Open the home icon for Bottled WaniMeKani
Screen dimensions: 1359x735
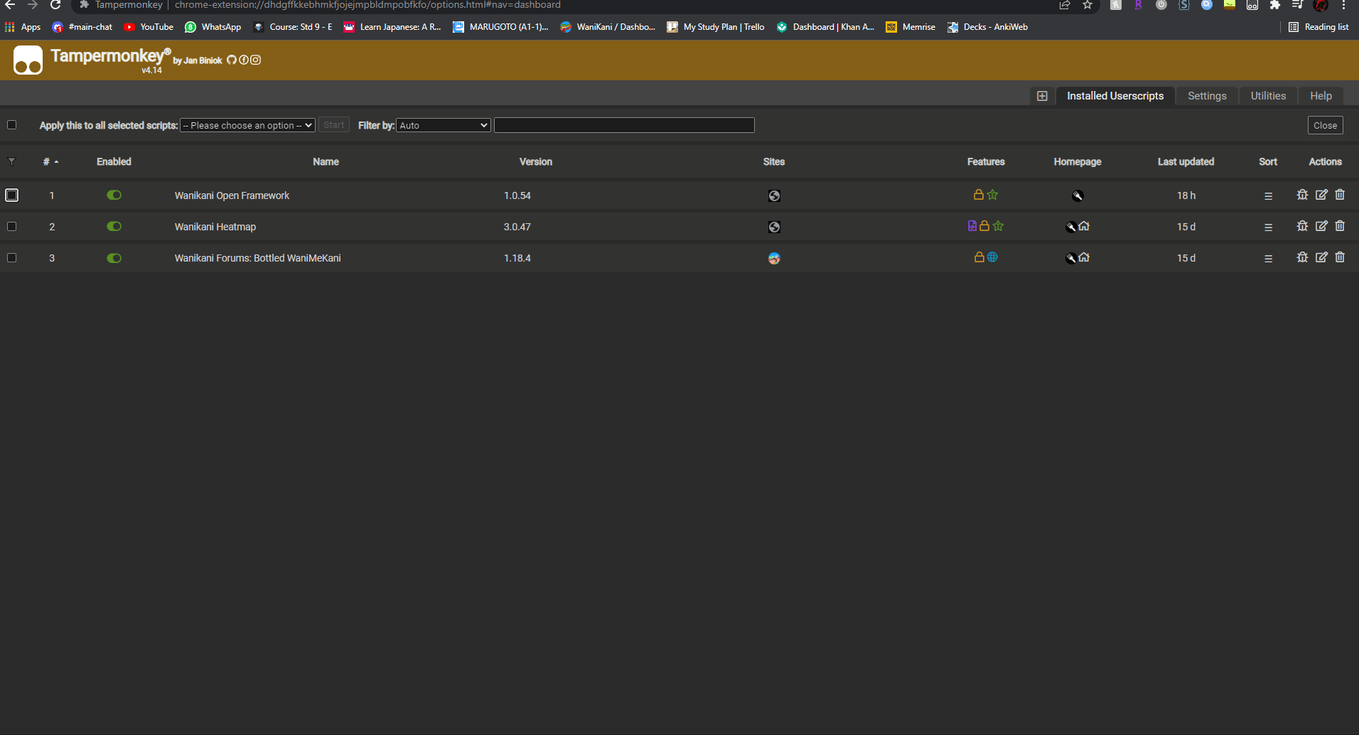tap(1084, 257)
